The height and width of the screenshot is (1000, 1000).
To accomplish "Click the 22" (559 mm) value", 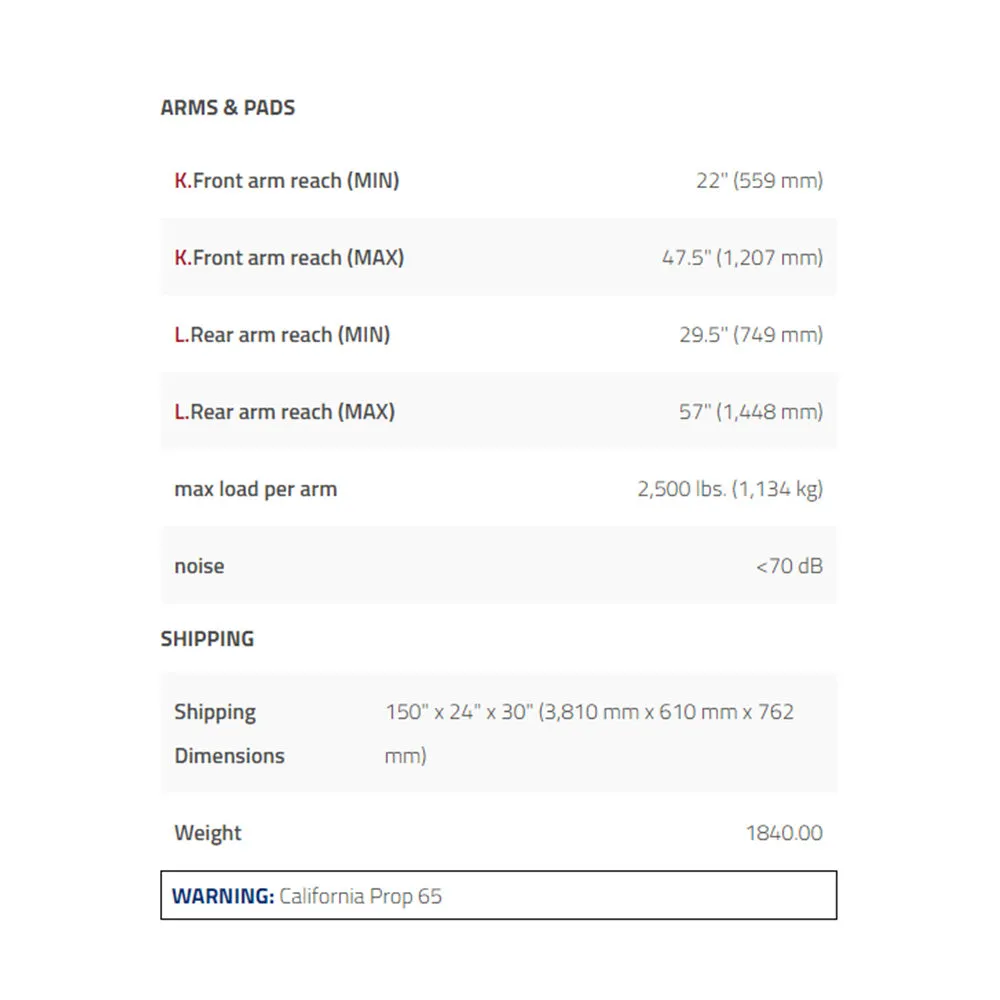I will [759, 180].
